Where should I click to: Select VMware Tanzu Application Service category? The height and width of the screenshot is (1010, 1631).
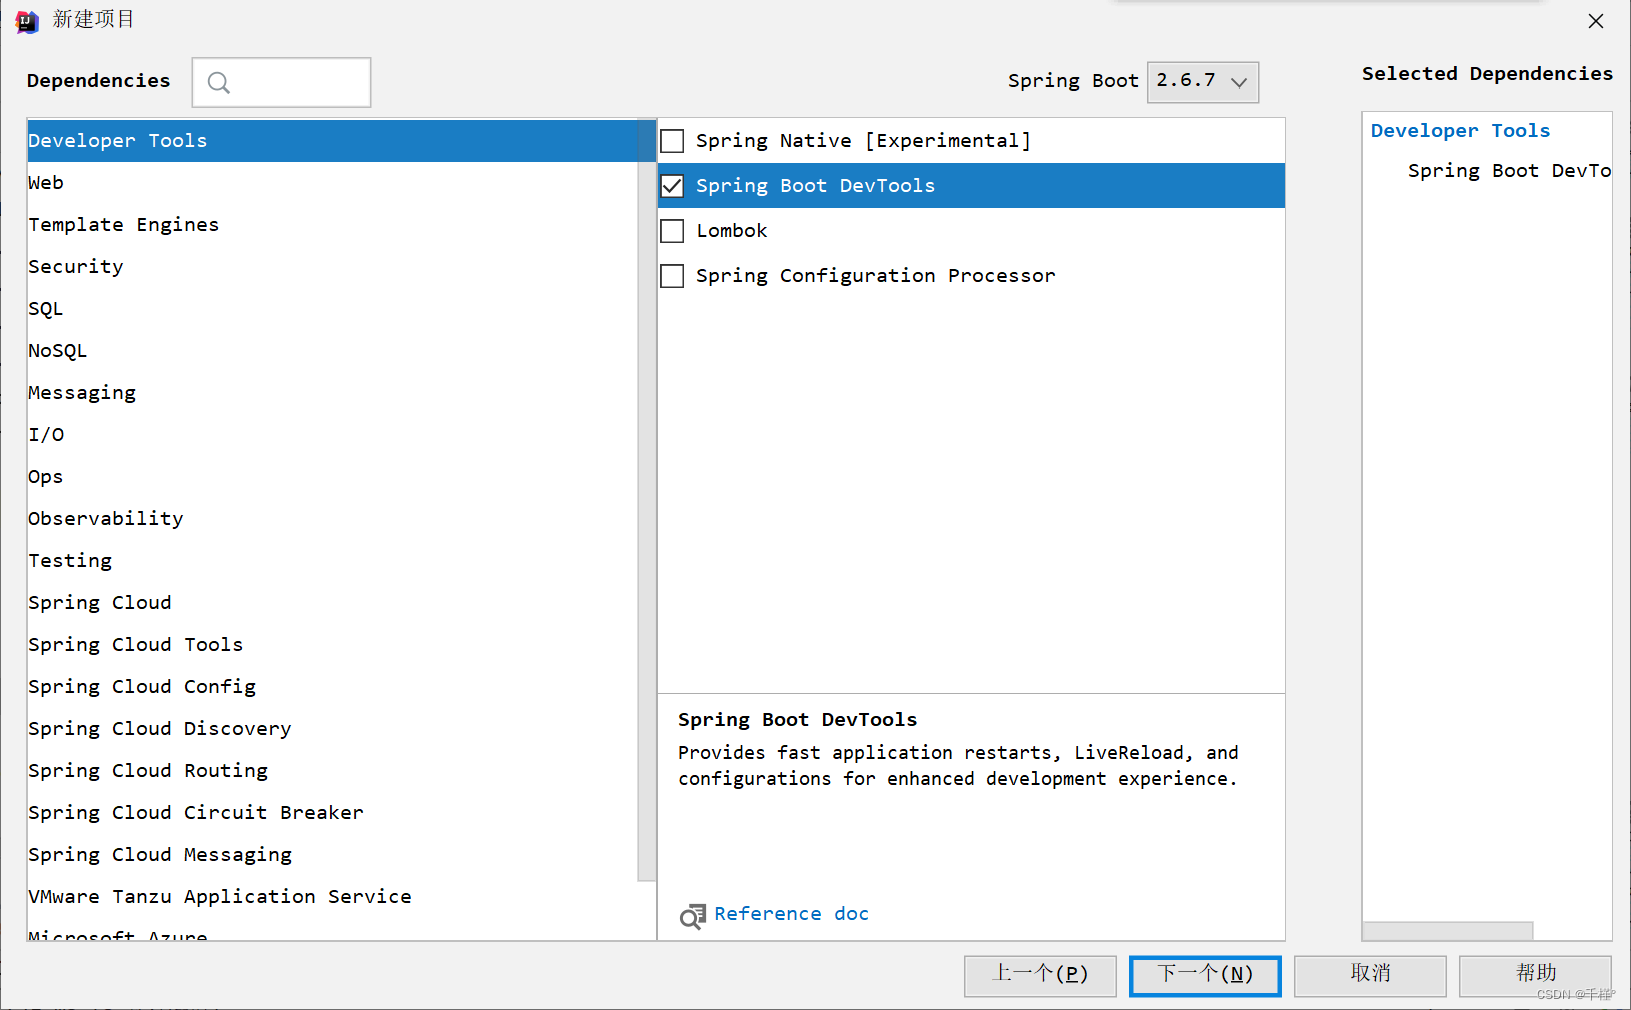(332, 897)
